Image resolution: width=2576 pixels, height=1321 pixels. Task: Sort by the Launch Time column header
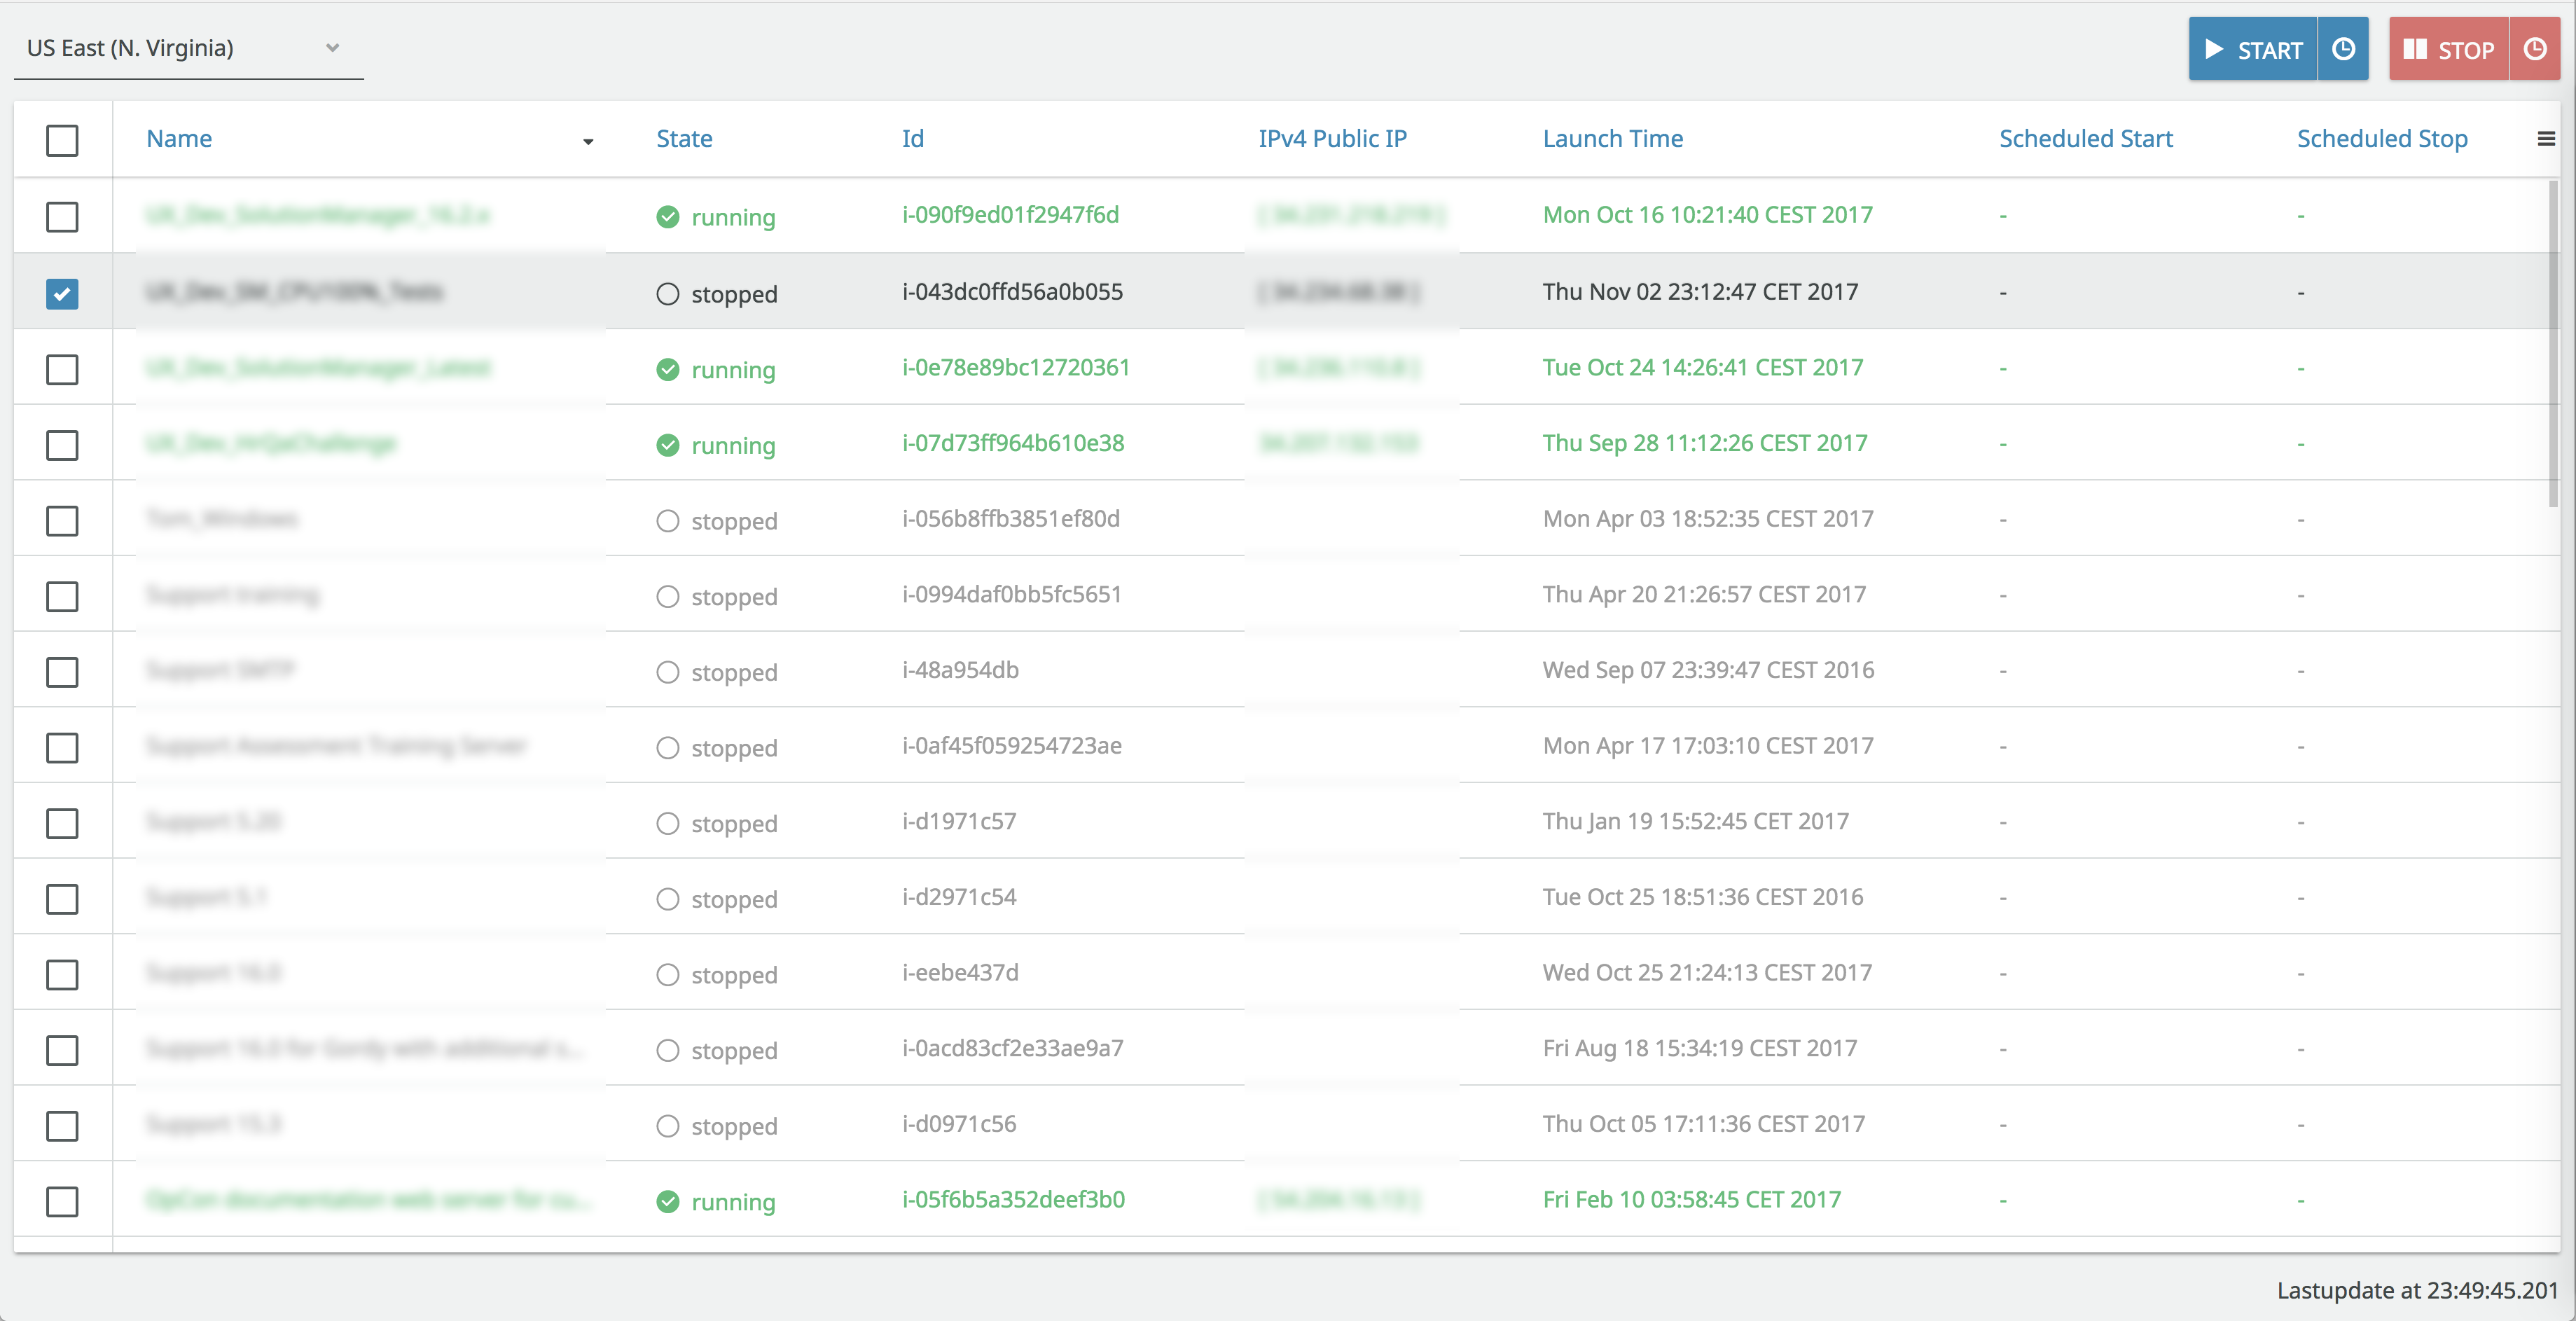1612,139
